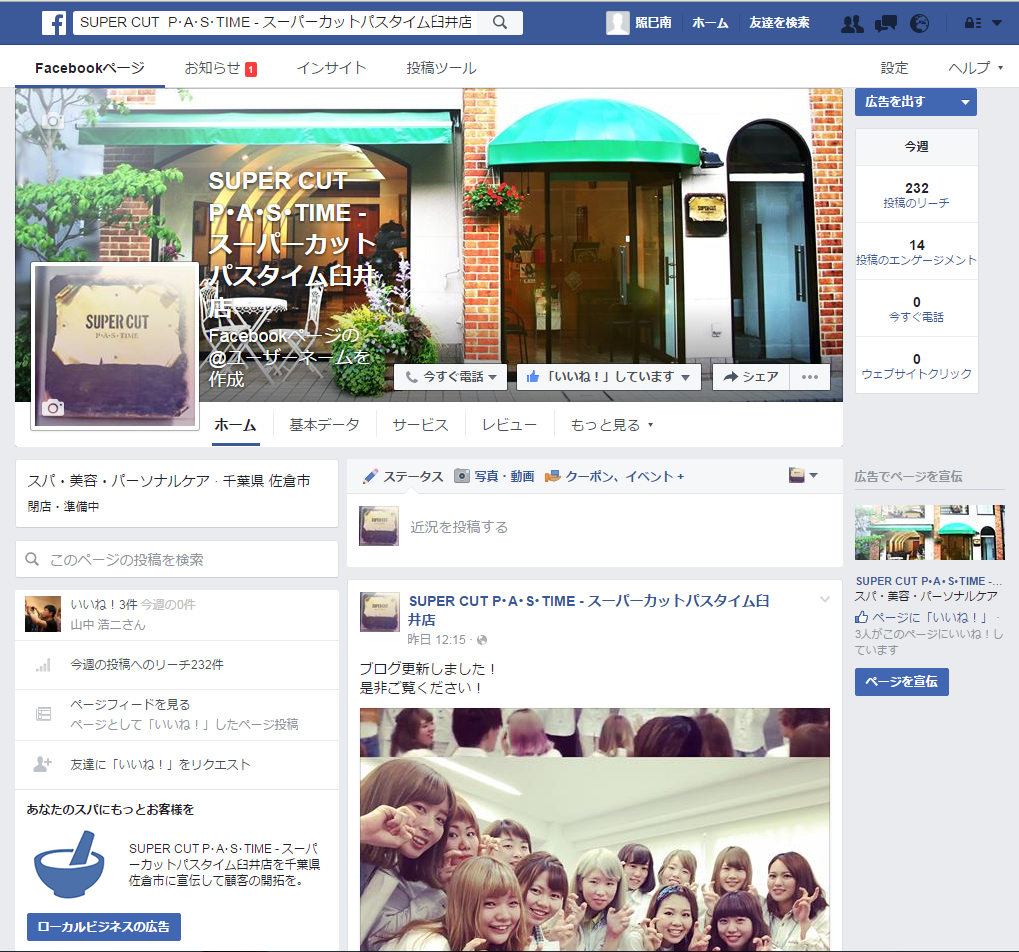1019x952 pixels.
Task: Click ホーム link in top bar
Action: click(x=710, y=23)
